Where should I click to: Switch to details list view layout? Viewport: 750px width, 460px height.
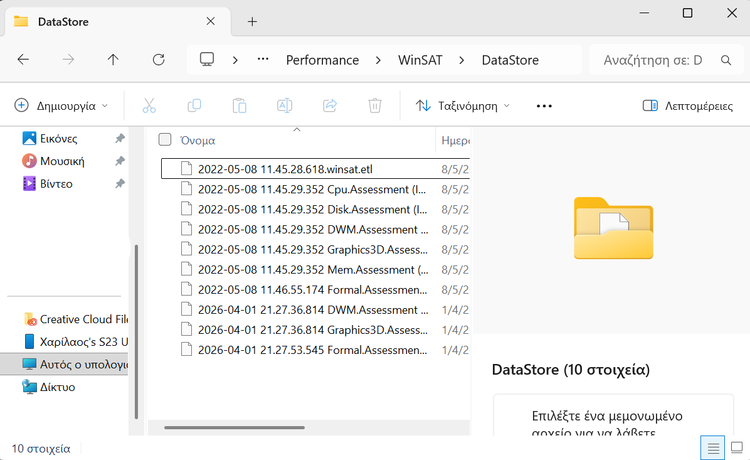point(712,447)
